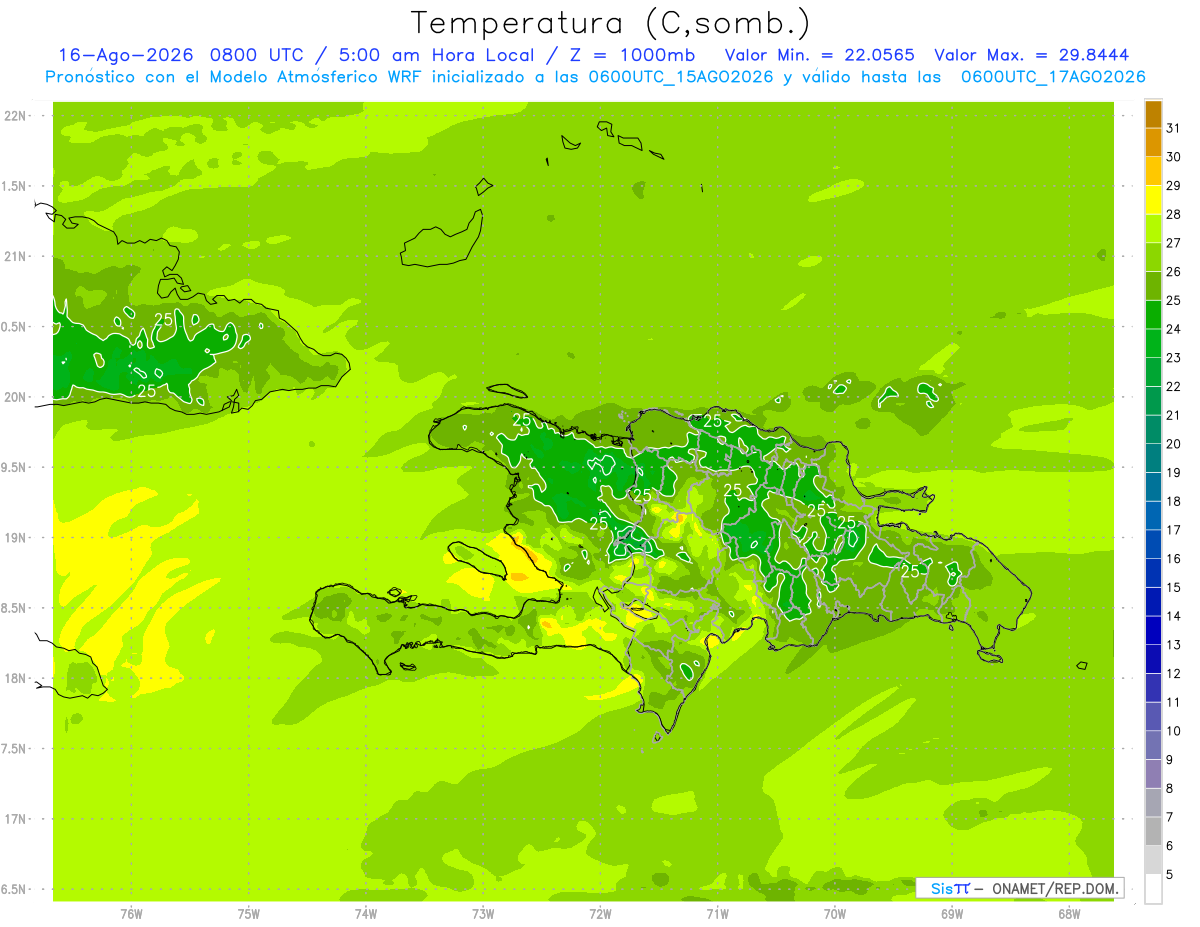1200x927 pixels.
Task: Click the '71W' longitude axis label
Action: click(x=717, y=913)
